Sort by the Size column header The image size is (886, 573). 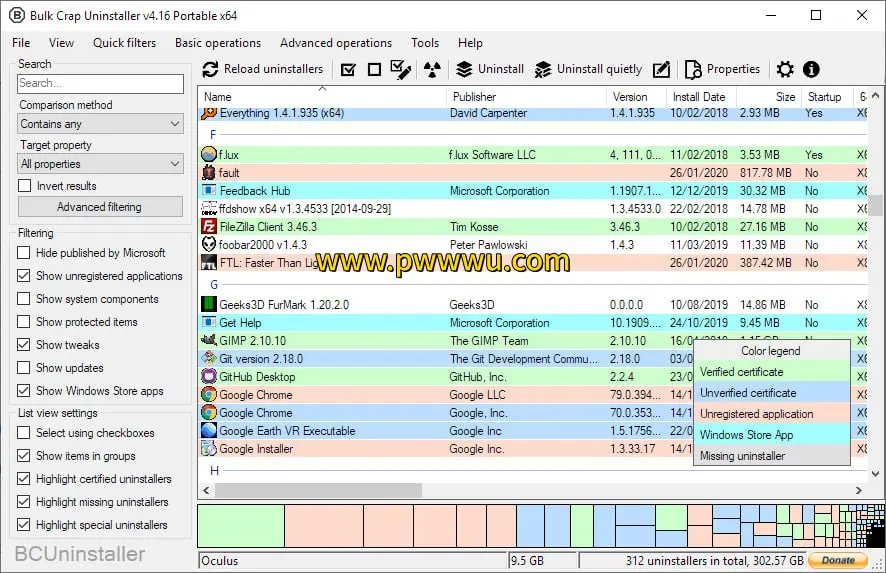point(769,97)
